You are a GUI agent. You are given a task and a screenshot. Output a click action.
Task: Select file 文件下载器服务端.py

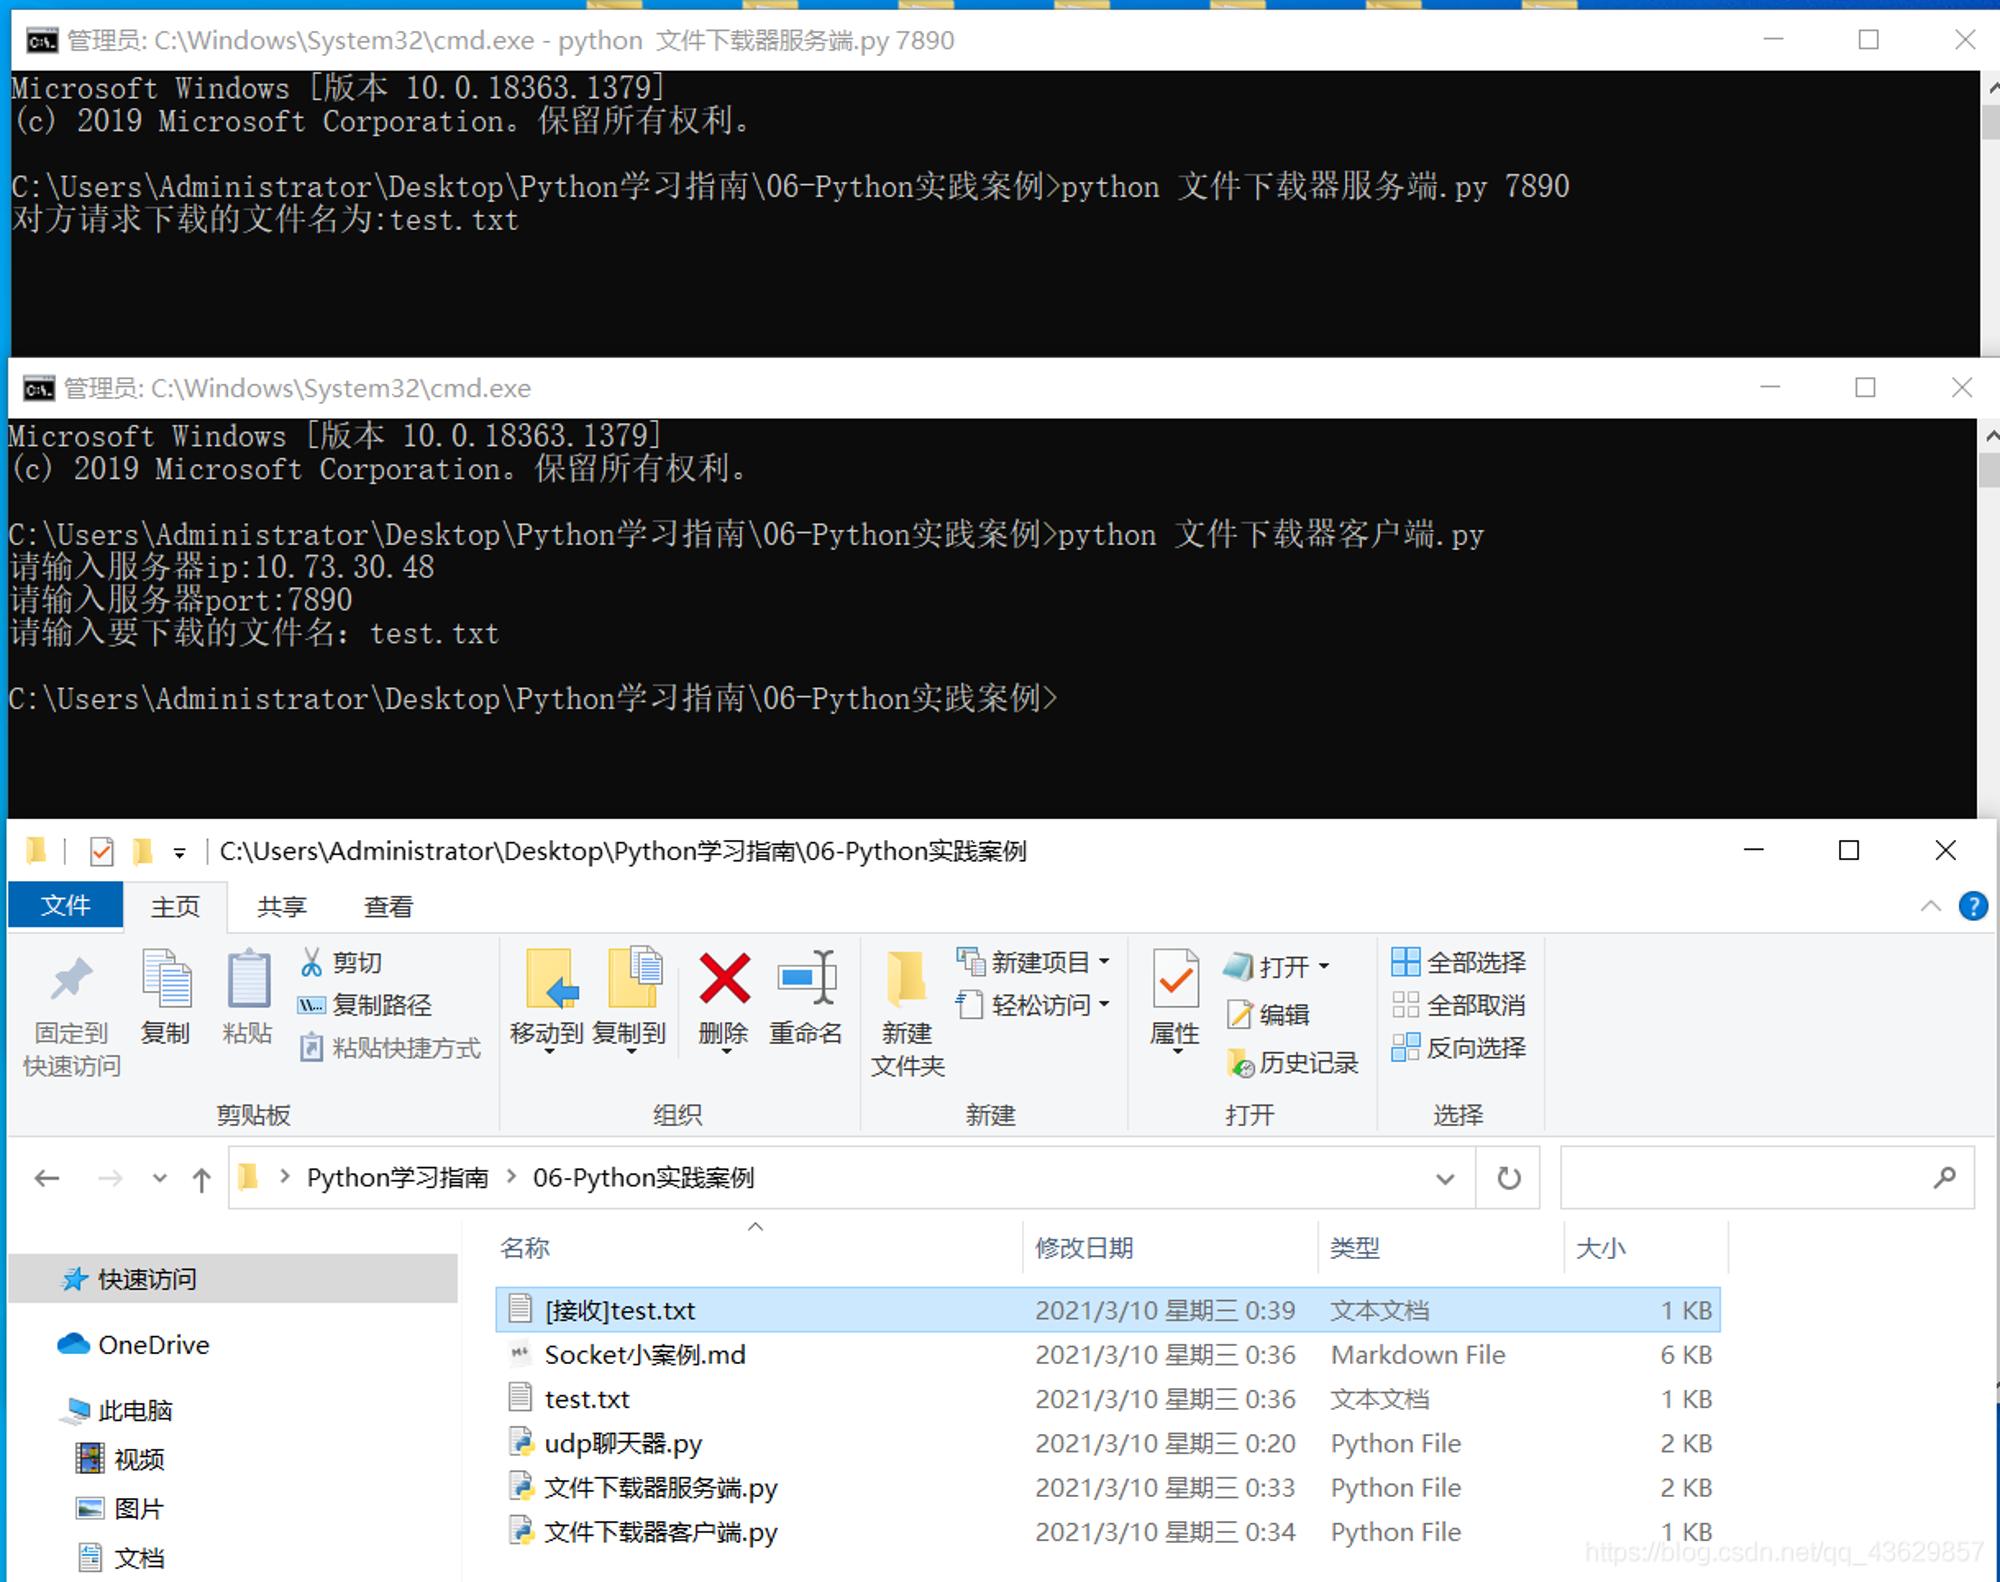coord(1108,1488)
